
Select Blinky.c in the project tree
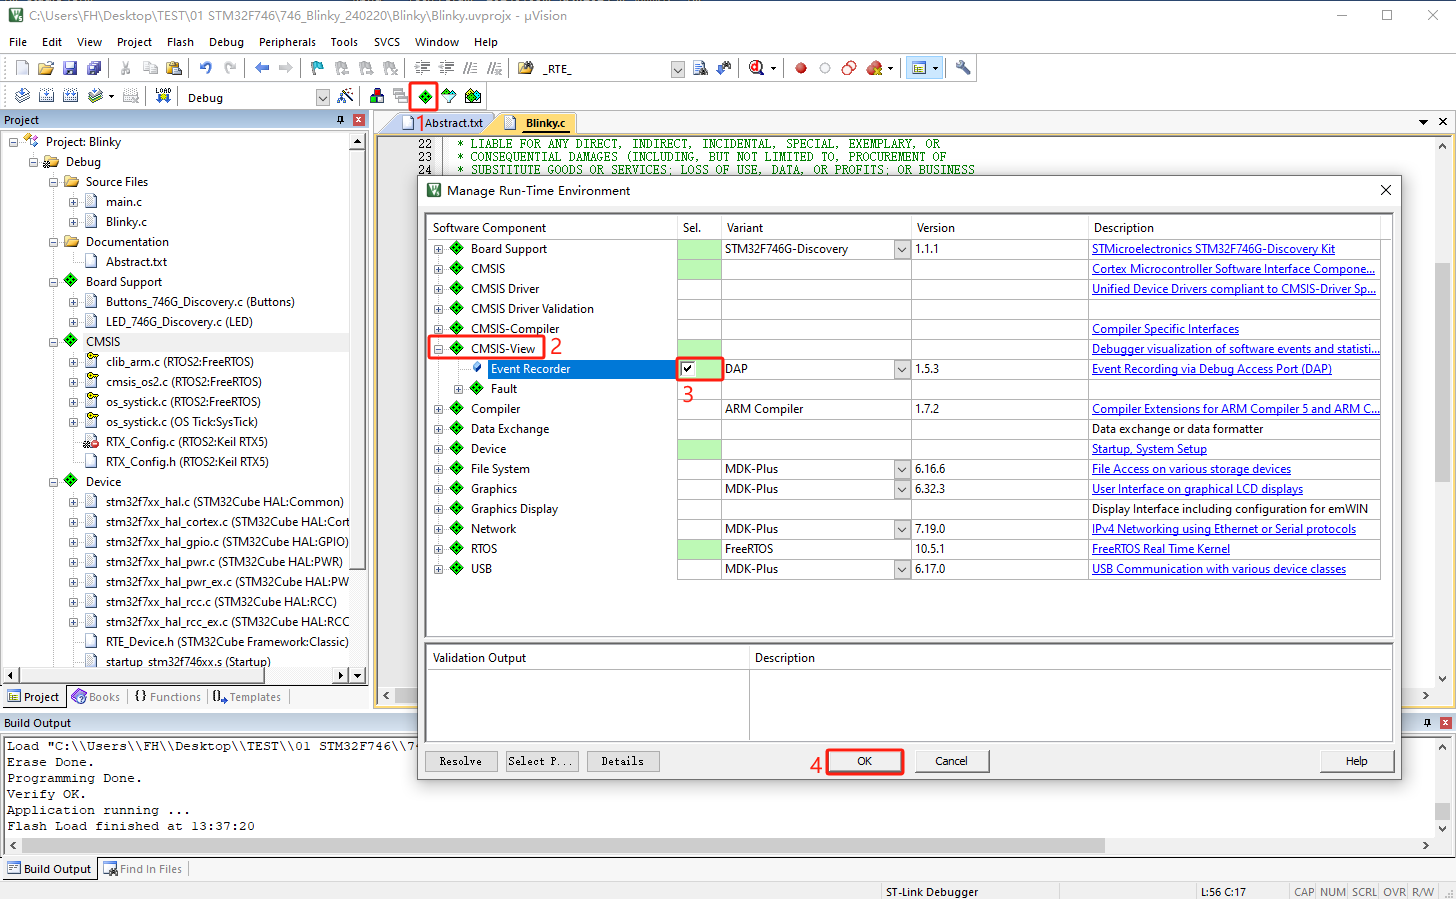coord(126,222)
